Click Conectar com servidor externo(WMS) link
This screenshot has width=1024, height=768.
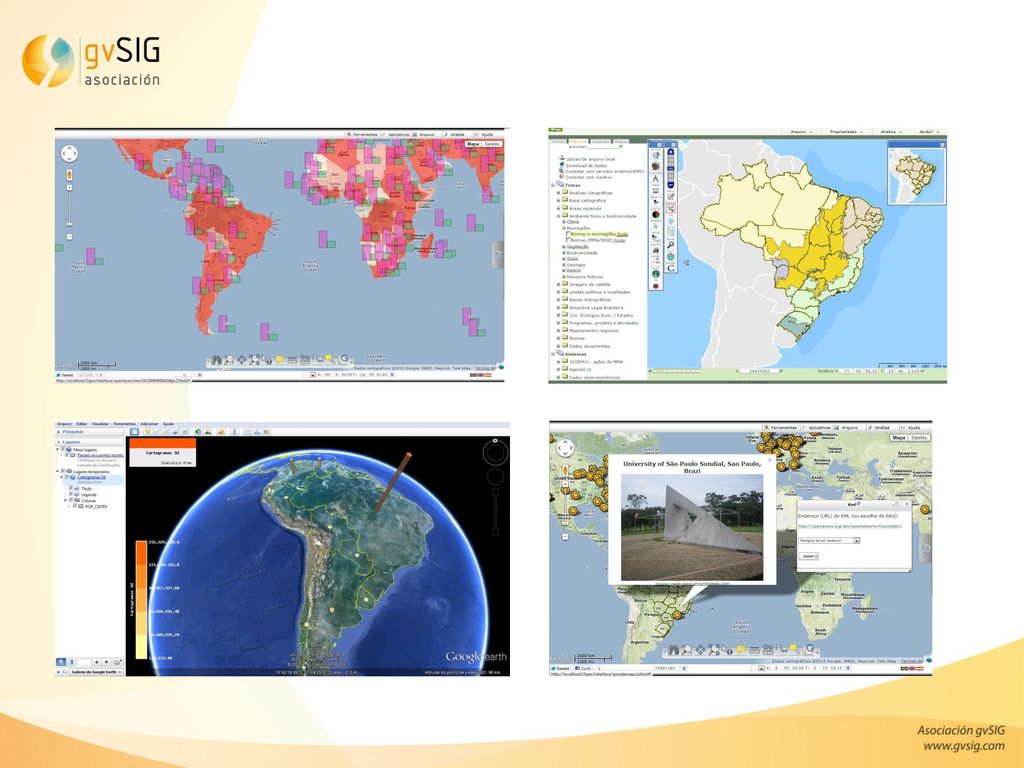pos(605,172)
